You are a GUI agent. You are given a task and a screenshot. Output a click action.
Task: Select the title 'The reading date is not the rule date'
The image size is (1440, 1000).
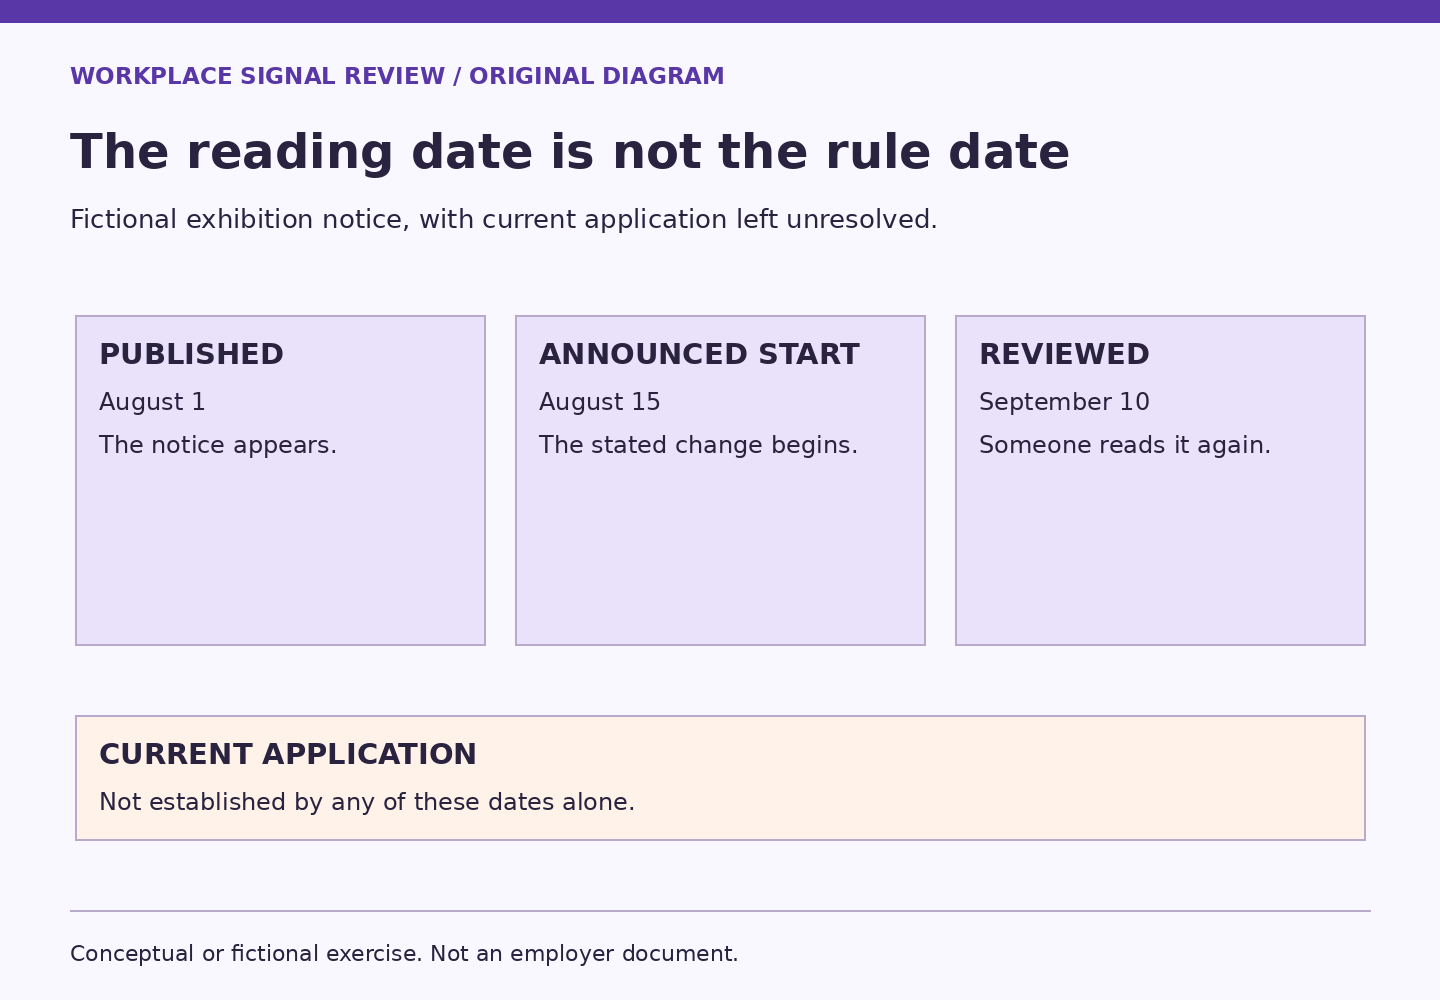coord(570,154)
